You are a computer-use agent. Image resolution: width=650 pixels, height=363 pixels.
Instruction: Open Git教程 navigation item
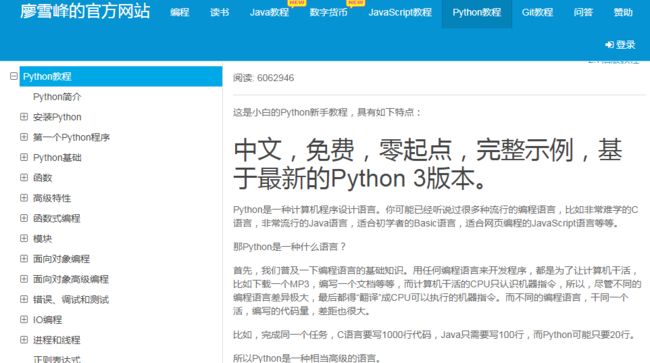pos(537,12)
